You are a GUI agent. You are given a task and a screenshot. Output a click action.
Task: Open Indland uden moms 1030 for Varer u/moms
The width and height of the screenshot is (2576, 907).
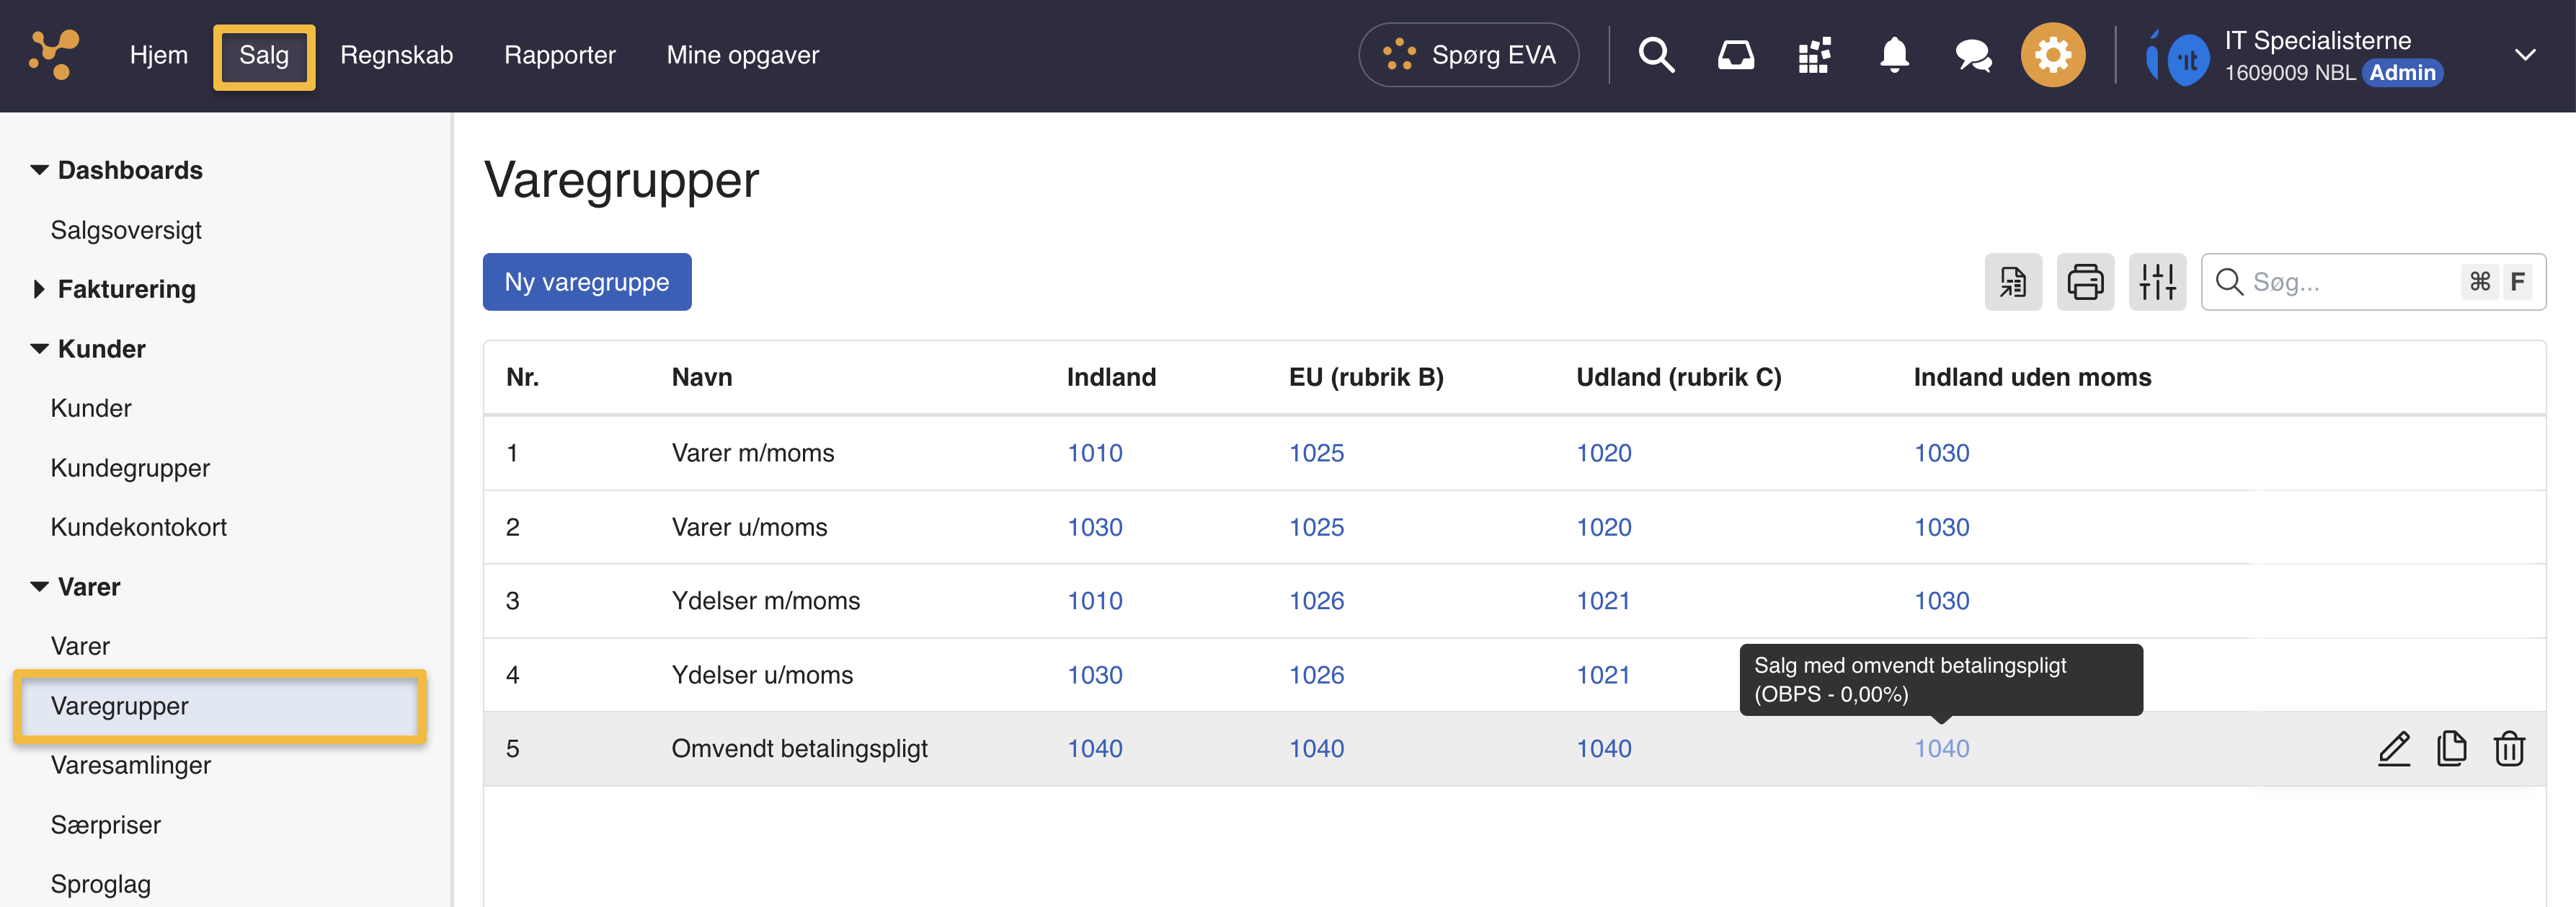coord(1941,527)
